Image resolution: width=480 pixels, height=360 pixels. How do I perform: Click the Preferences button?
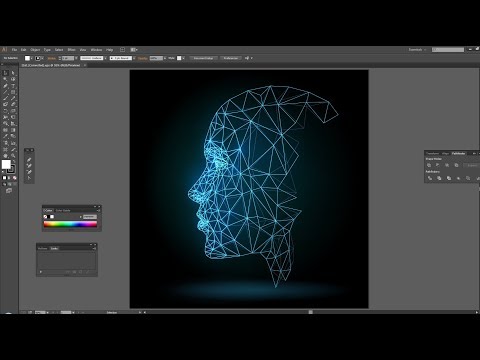[230, 58]
